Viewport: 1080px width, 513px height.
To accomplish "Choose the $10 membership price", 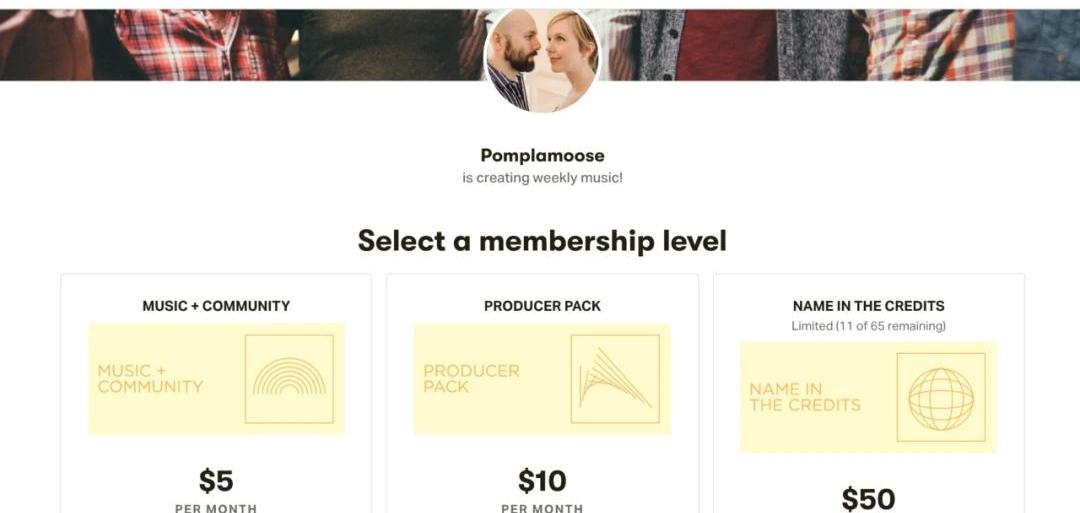I will click(x=542, y=481).
